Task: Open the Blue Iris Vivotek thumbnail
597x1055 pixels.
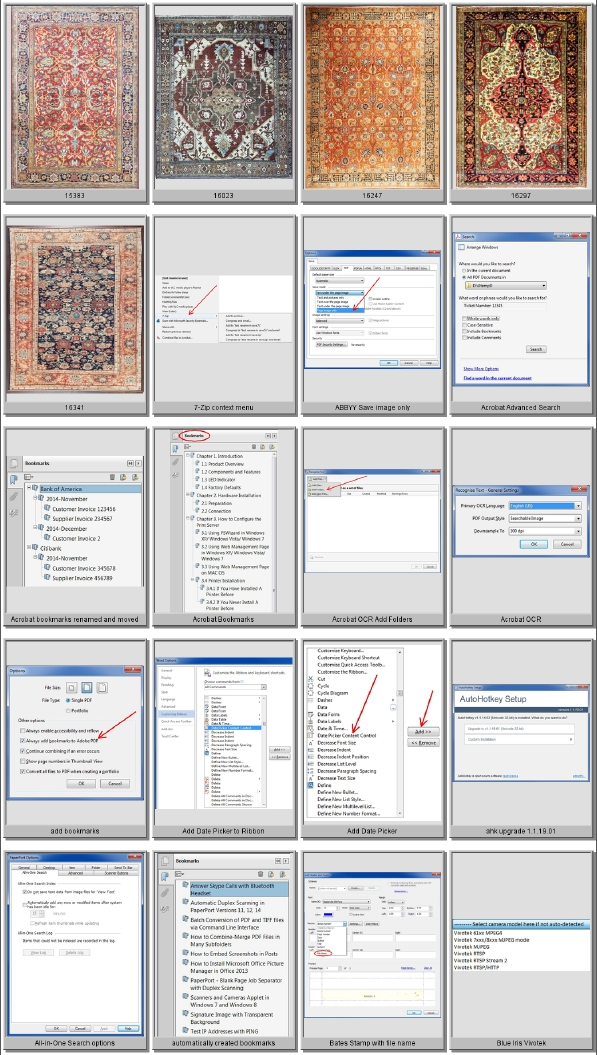Action: click(521, 944)
